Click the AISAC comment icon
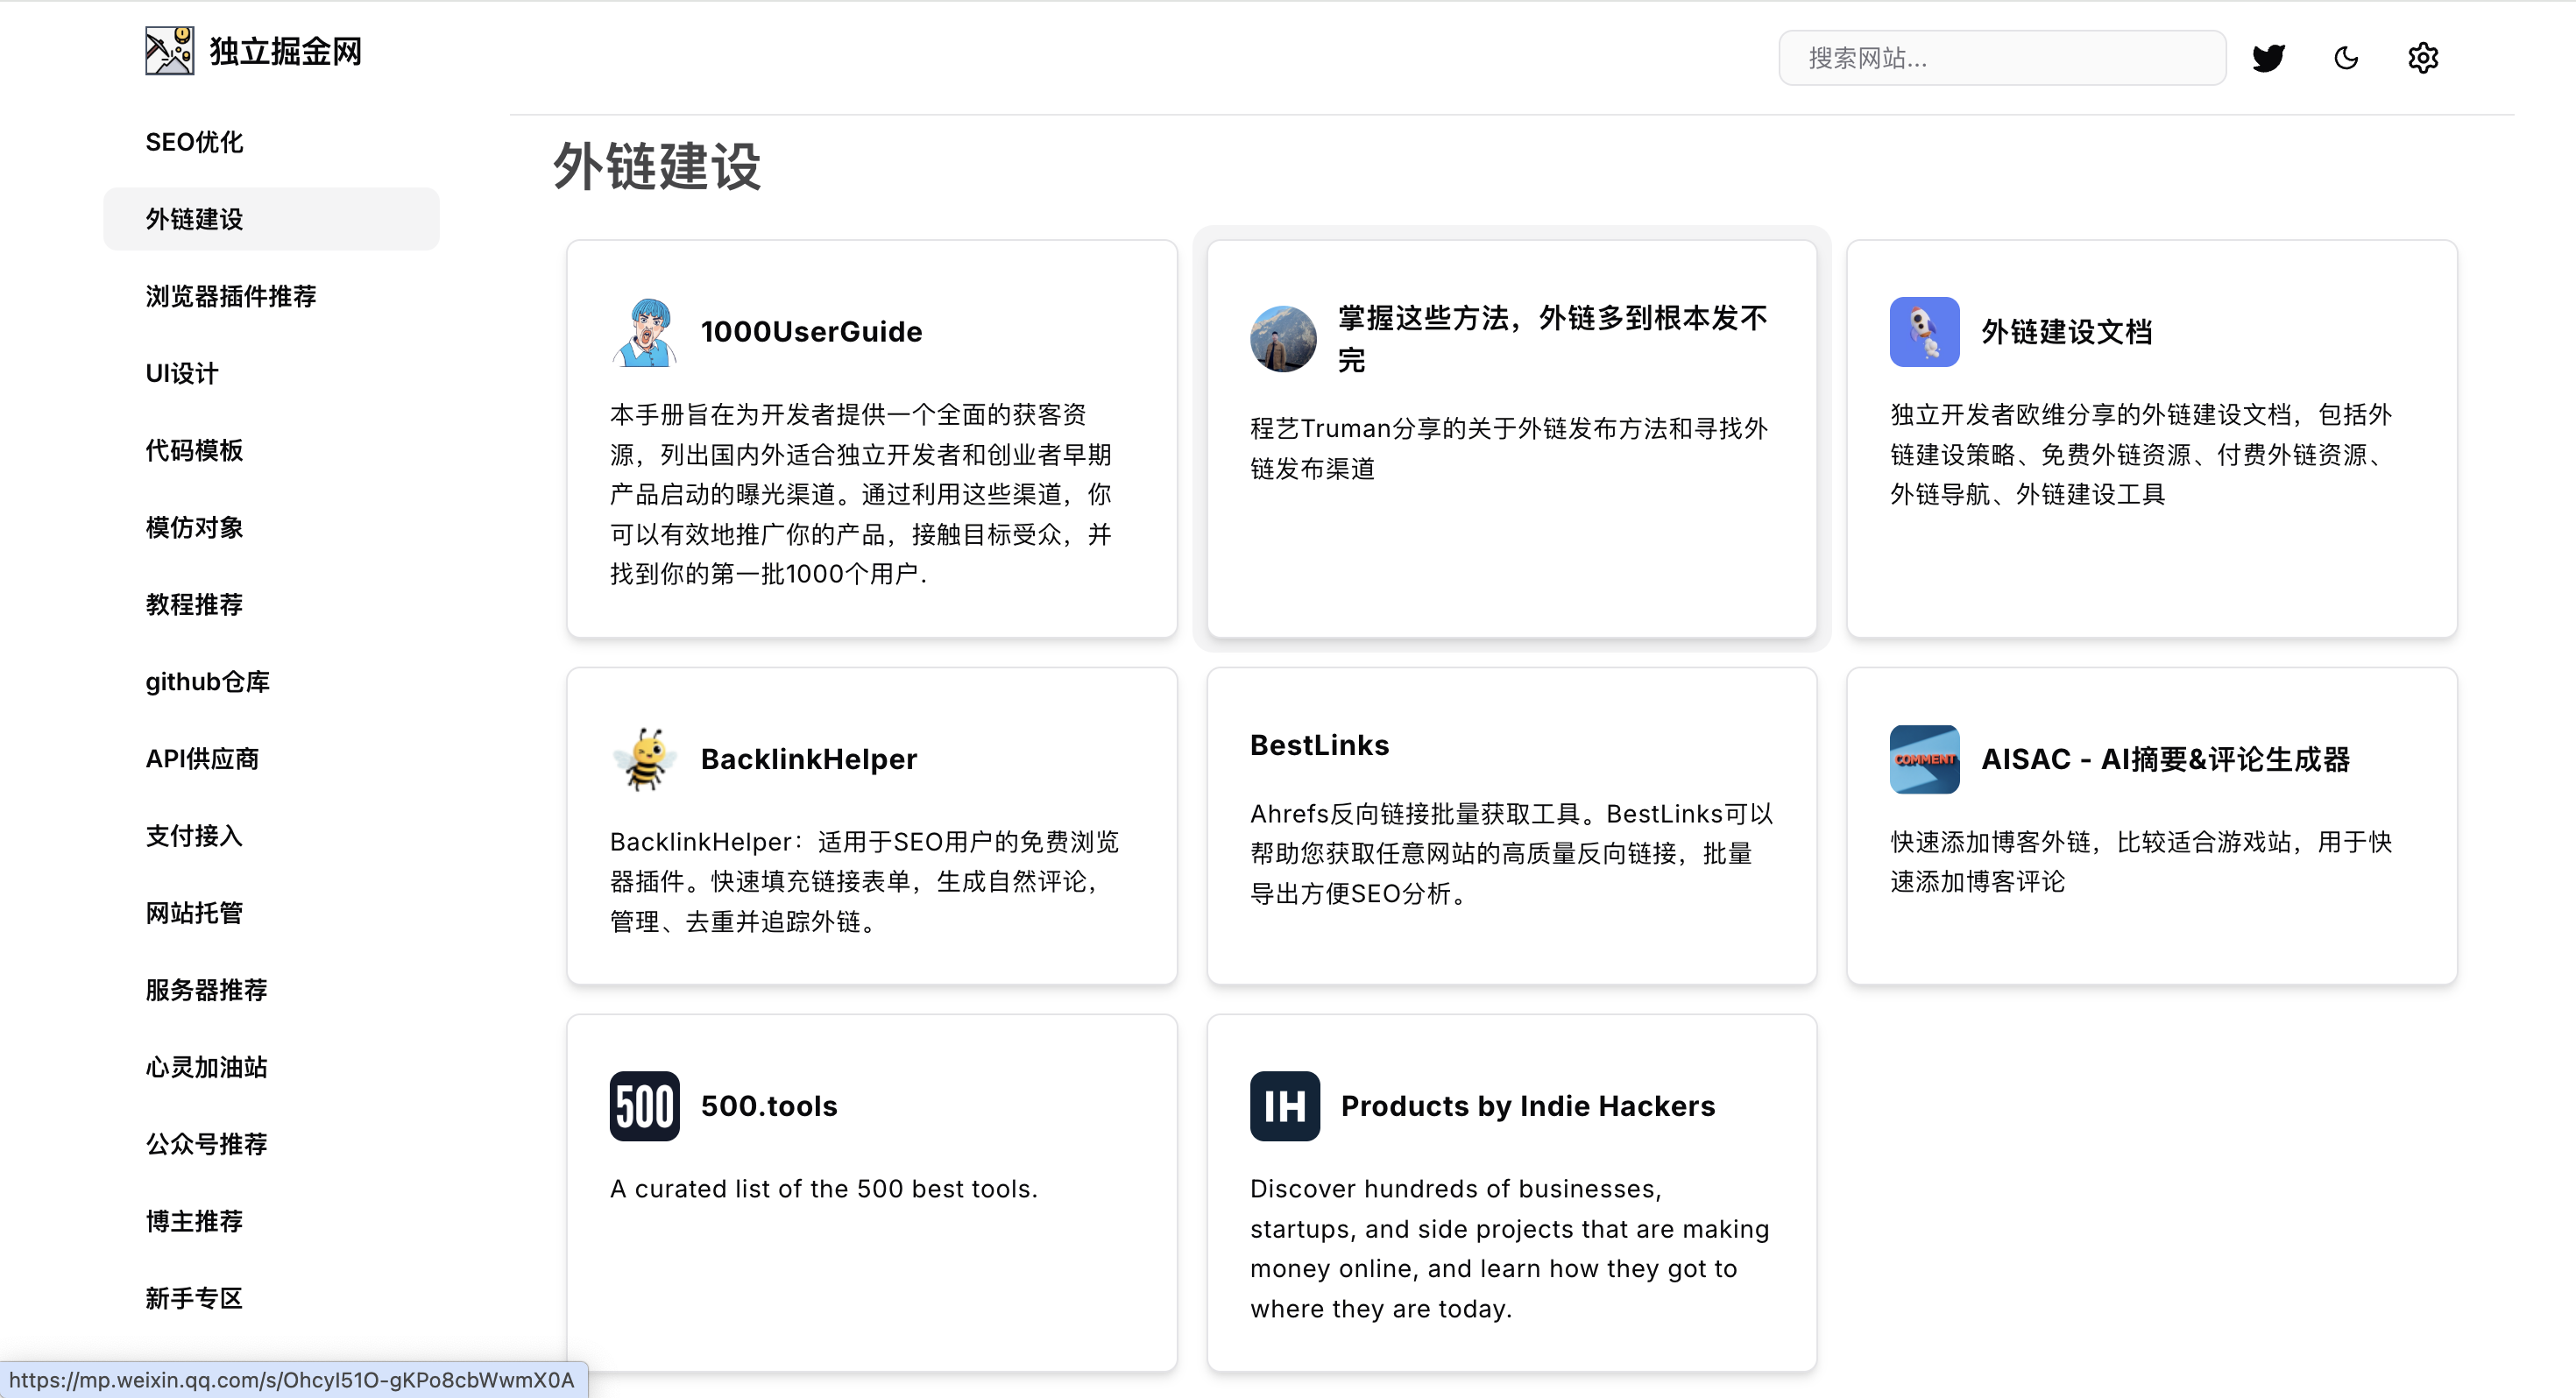The width and height of the screenshot is (2576, 1398). 1924,759
